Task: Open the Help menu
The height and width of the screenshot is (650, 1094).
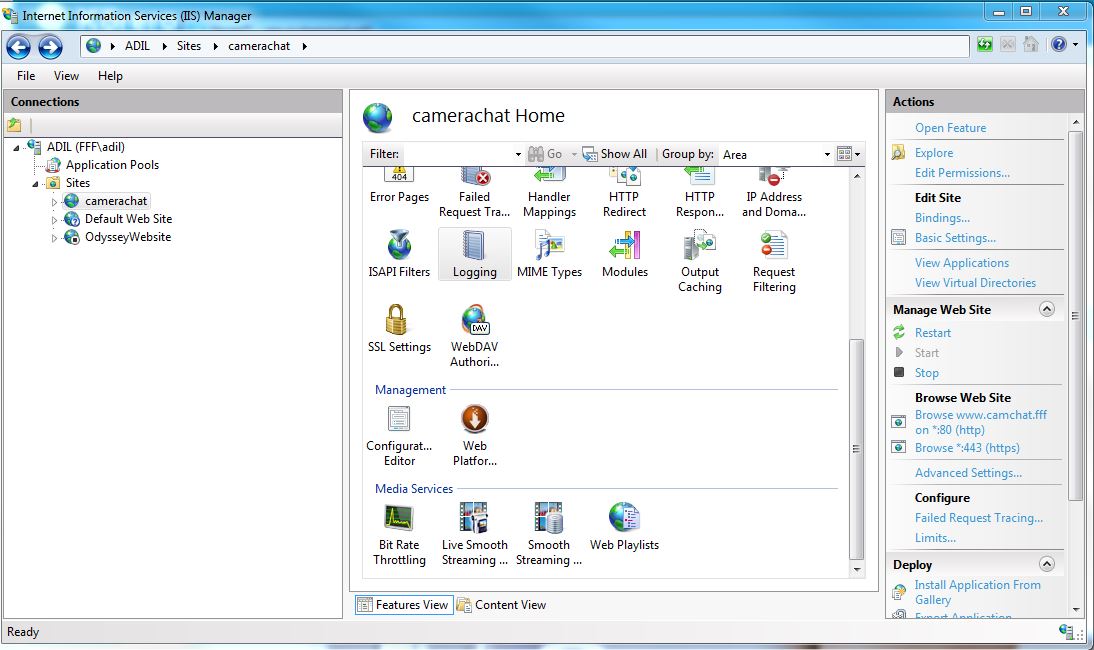Action: point(110,75)
